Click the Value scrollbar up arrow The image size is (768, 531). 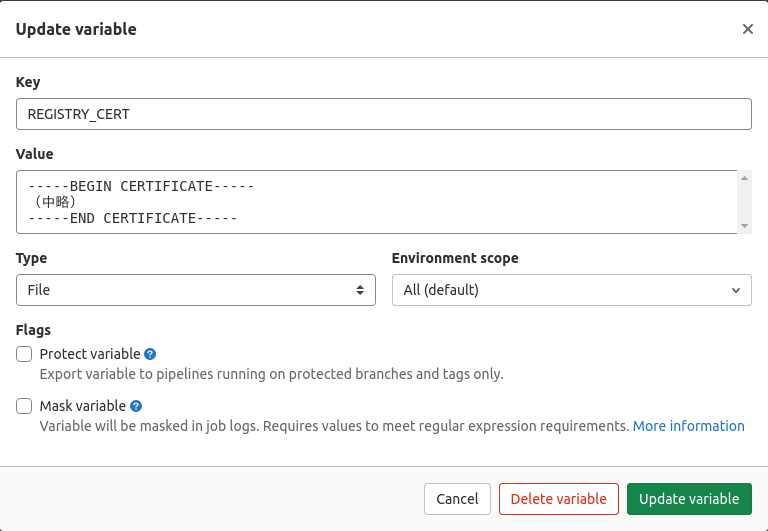(x=744, y=178)
